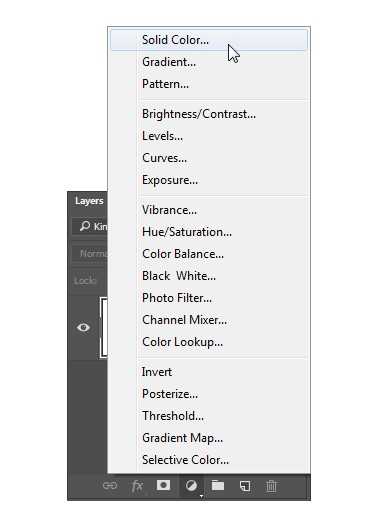Click the link layers icon
373x529 pixels.
pyautogui.click(x=110, y=485)
